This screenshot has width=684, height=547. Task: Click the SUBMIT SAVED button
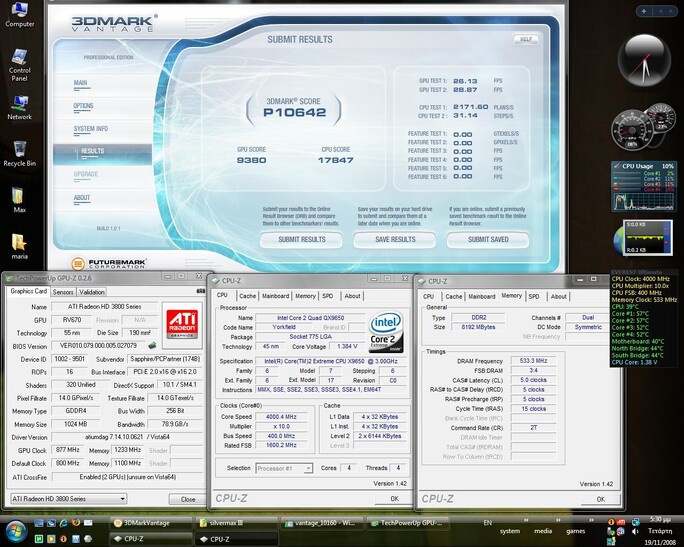click(488, 239)
